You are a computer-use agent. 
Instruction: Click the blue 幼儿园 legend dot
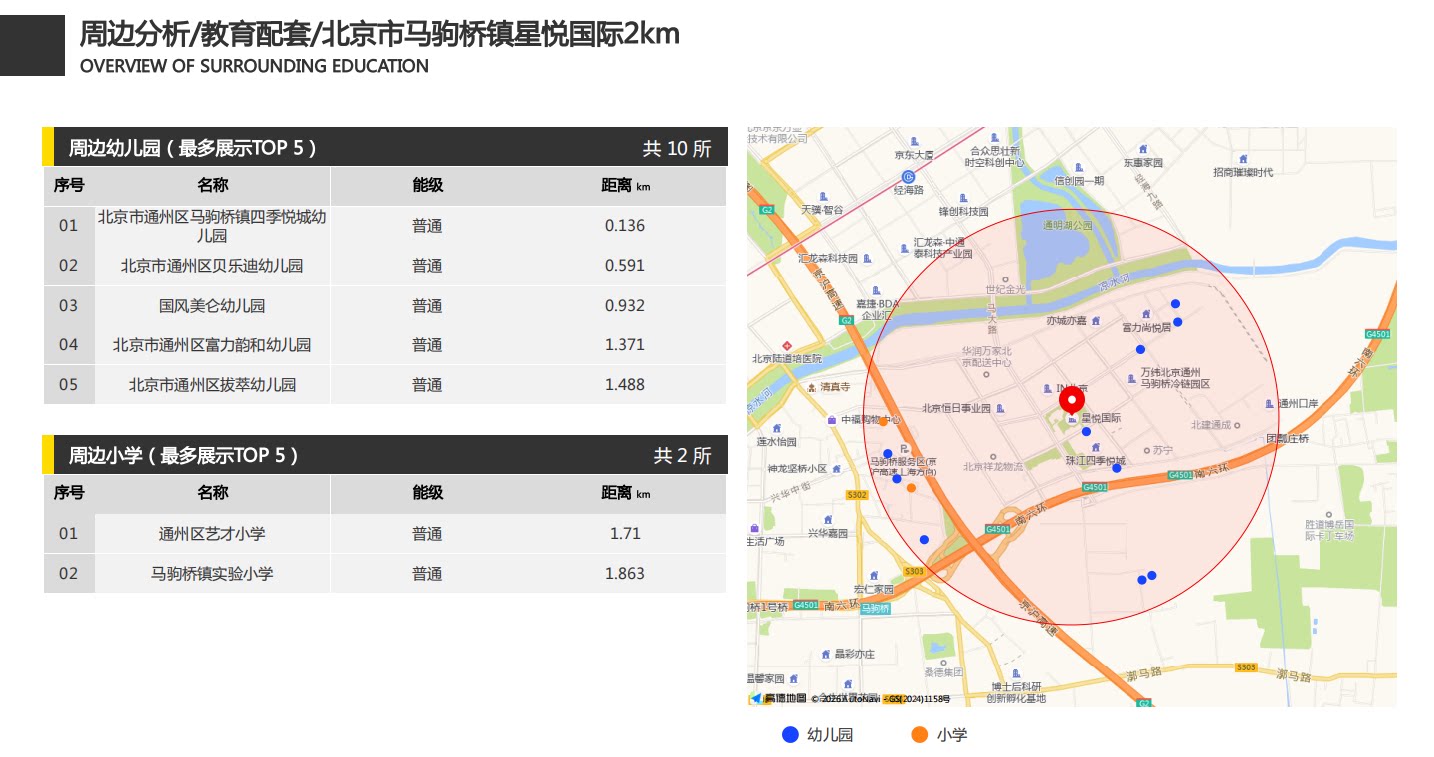pos(790,735)
